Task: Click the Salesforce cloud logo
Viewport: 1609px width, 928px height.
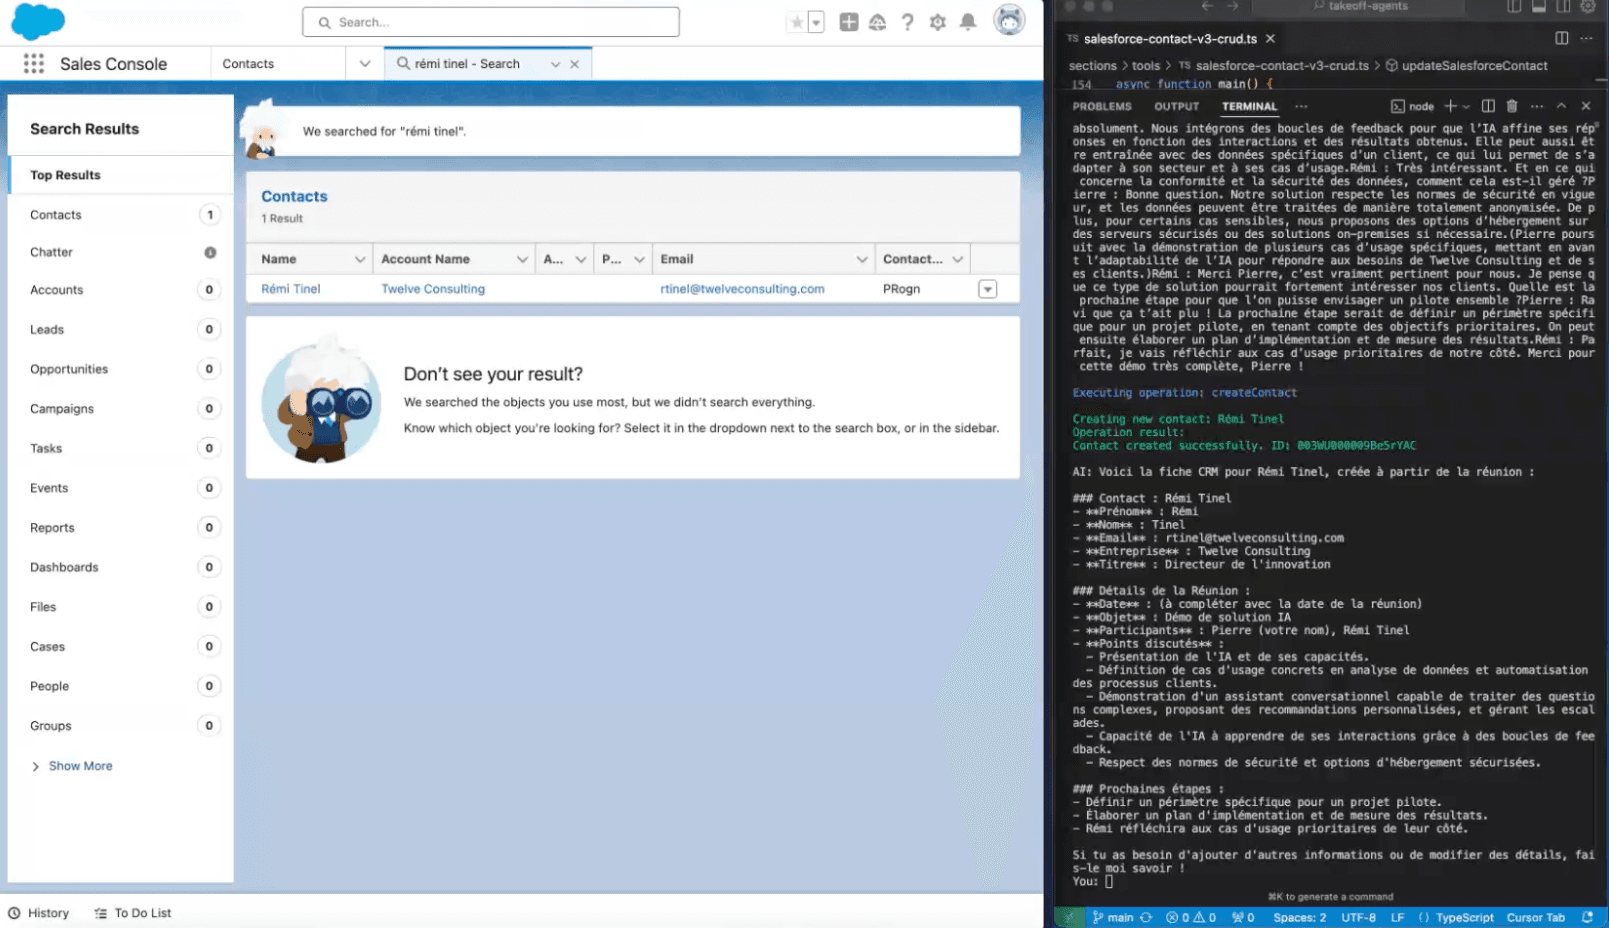Action: pos(38,21)
